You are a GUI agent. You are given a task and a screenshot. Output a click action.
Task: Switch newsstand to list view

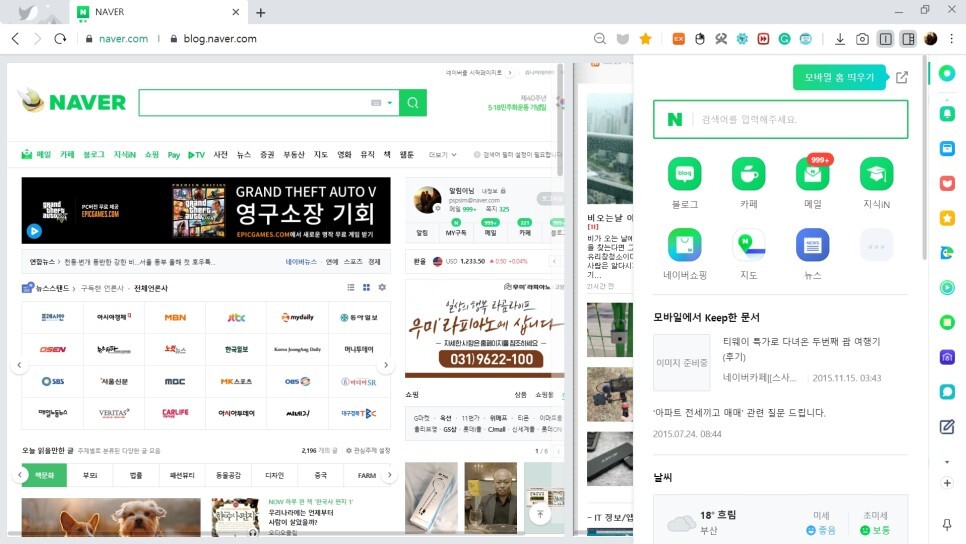click(x=351, y=288)
